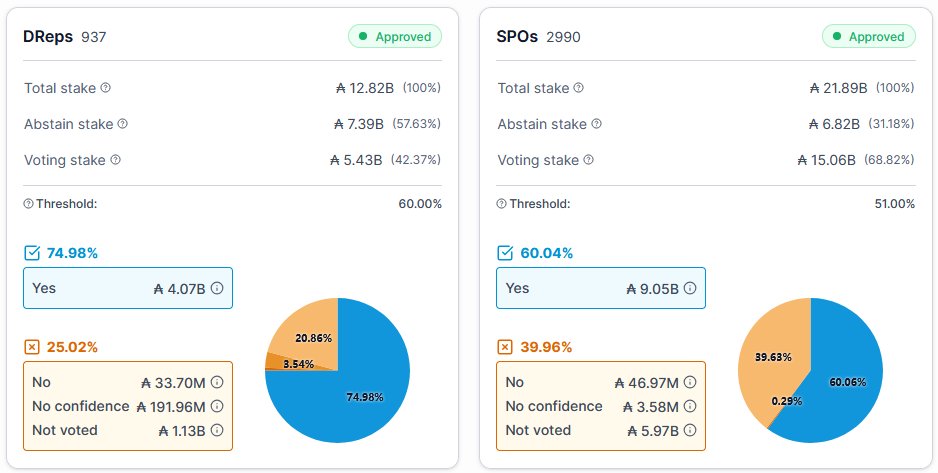Click SPOs 39.96% no cross icon

(x=505, y=347)
